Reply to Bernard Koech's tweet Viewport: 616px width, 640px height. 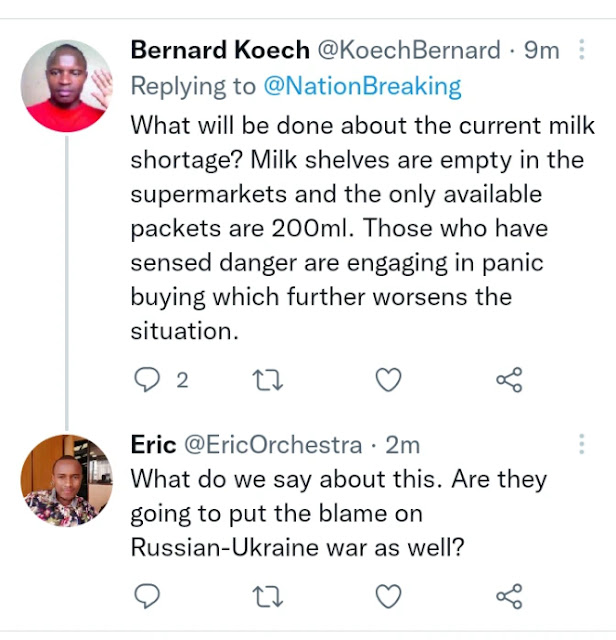[x=147, y=380]
